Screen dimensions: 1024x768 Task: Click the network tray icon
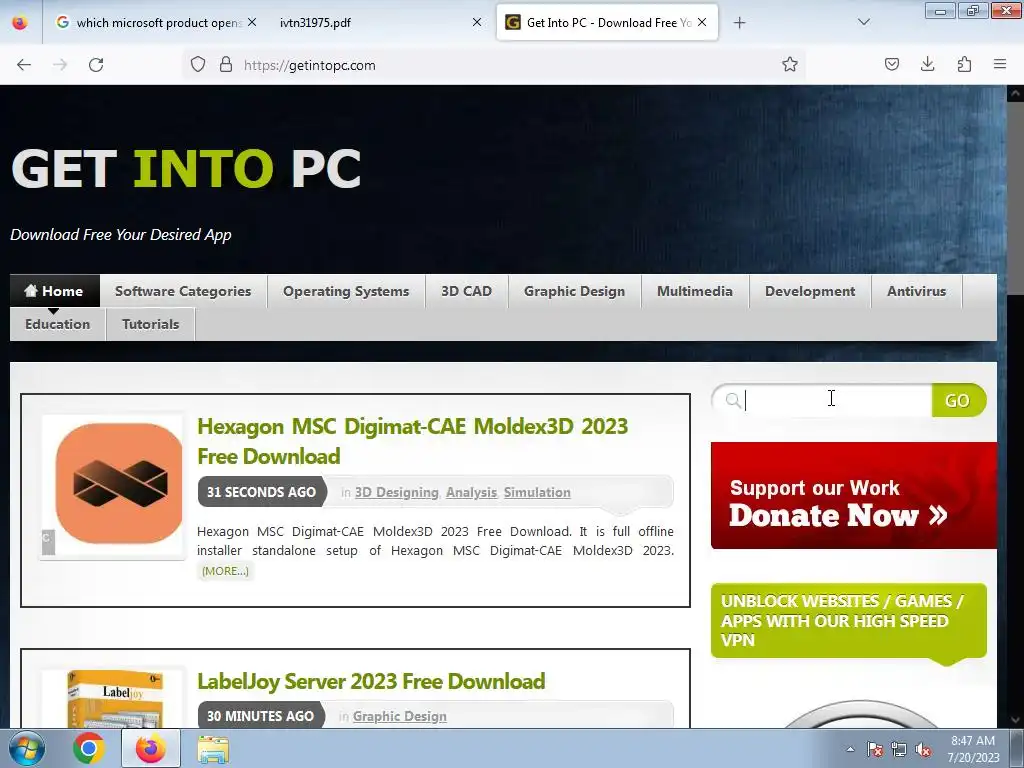(899, 749)
